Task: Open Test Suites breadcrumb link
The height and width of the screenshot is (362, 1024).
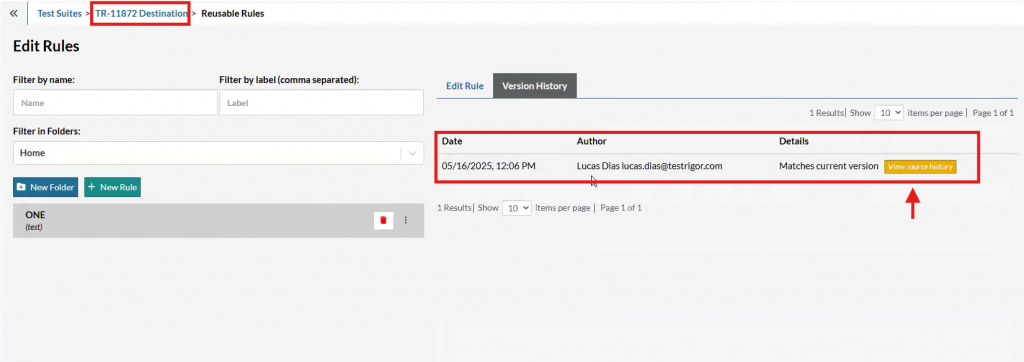Action: [59, 13]
